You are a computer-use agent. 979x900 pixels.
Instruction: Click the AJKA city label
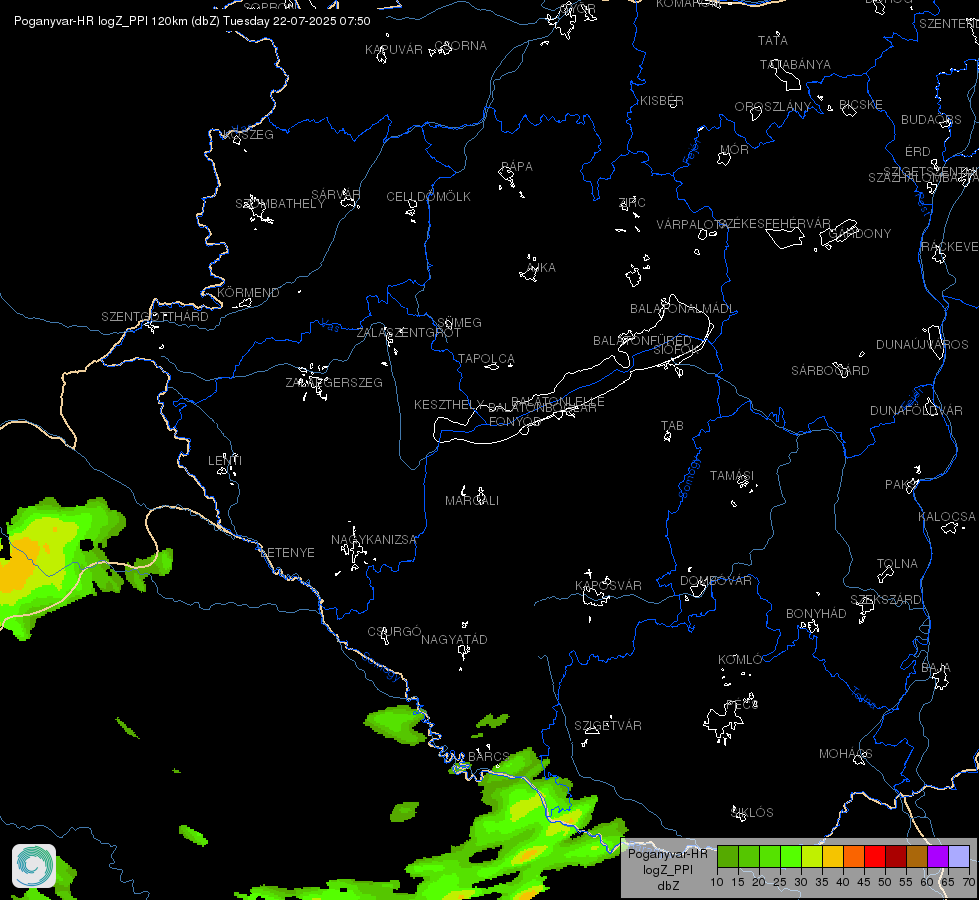click(541, 268)
